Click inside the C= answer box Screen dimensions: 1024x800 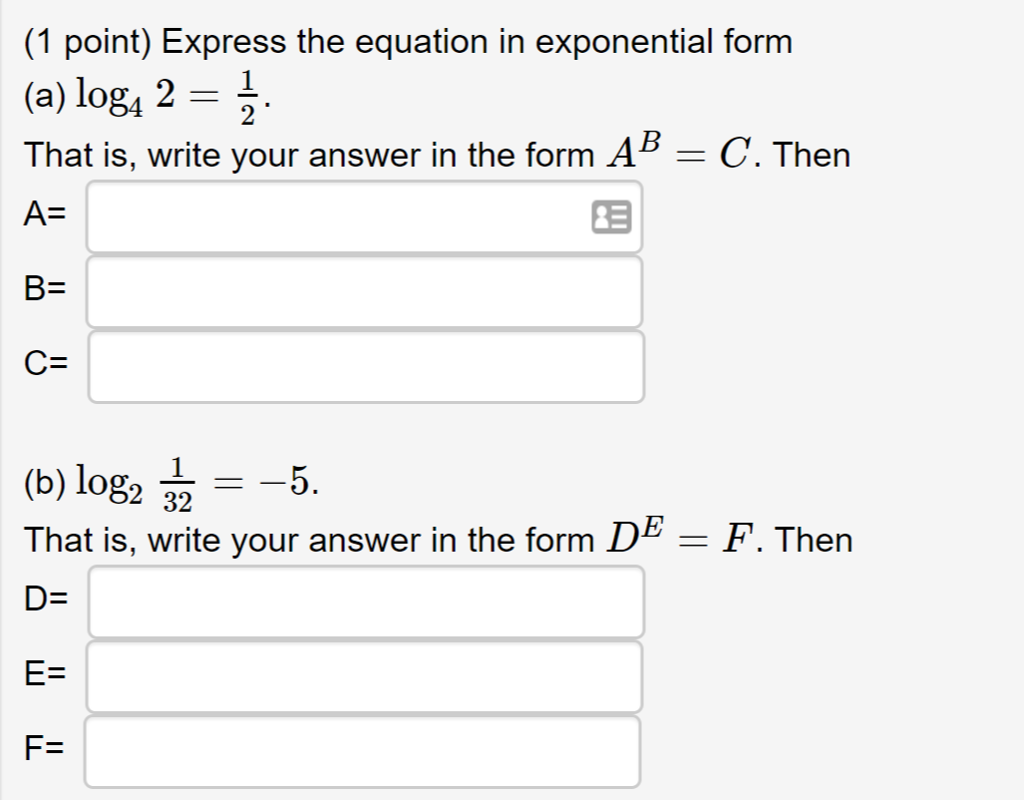coord(350,367)
